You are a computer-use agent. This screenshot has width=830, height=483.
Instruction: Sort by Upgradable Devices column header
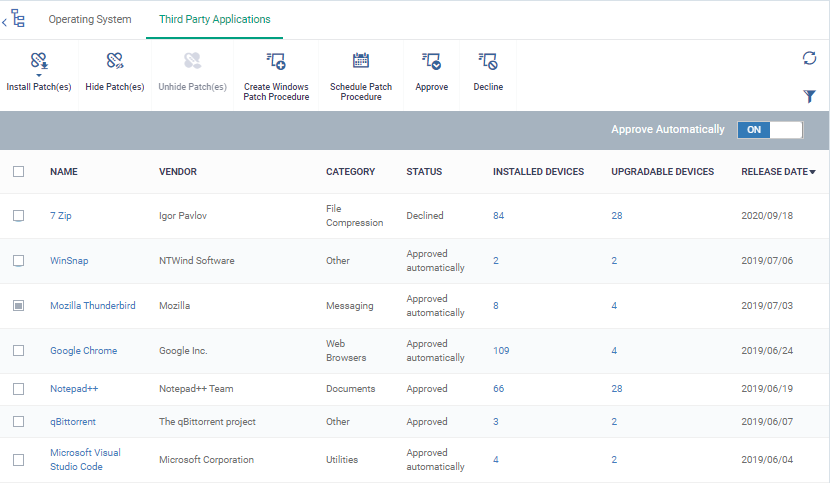pos(663,172)
